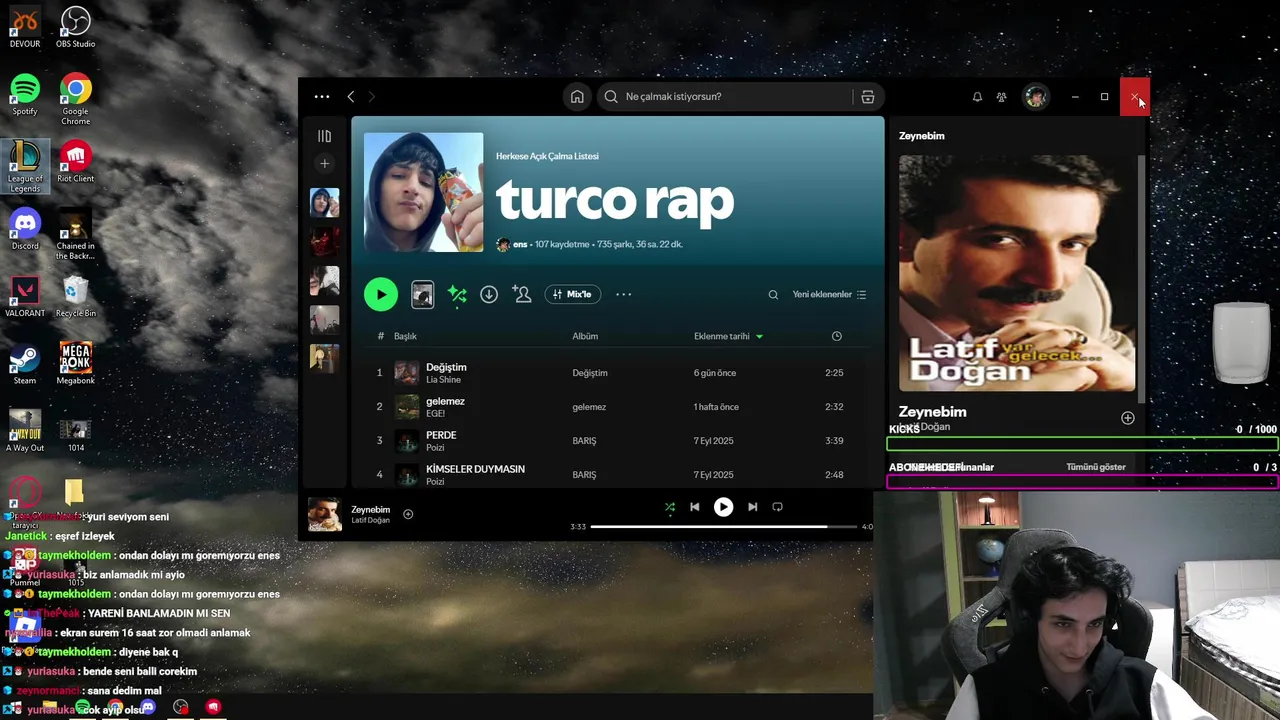
Task: Sort the tracks by the 'Albüm' column
Action: pyautogui.click(x=585, y=336)
